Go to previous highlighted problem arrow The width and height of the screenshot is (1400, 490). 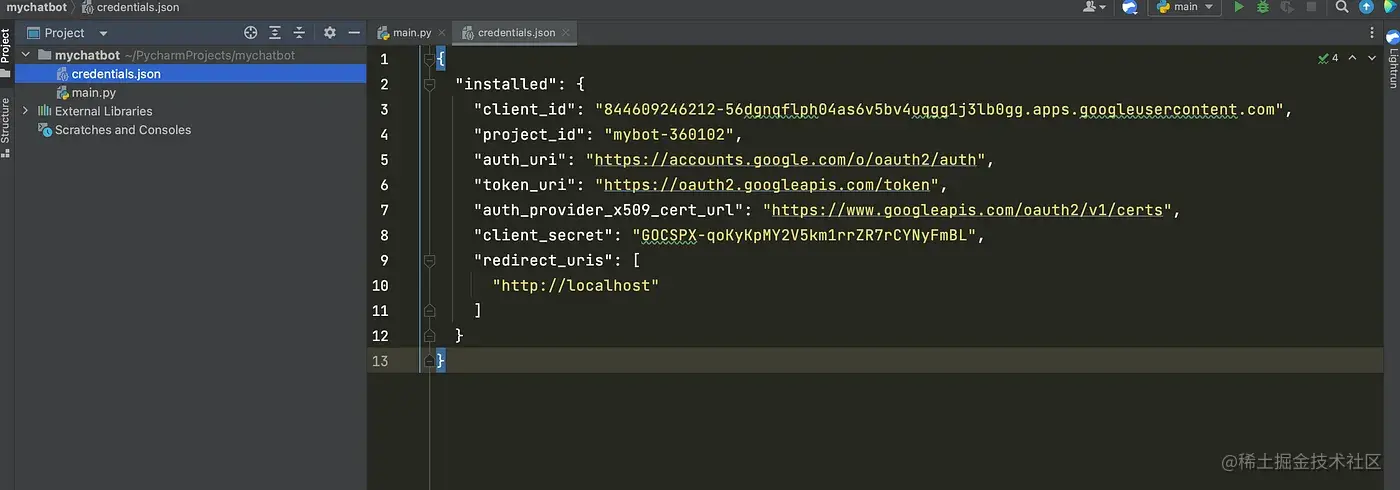(x=1352, y=58)
